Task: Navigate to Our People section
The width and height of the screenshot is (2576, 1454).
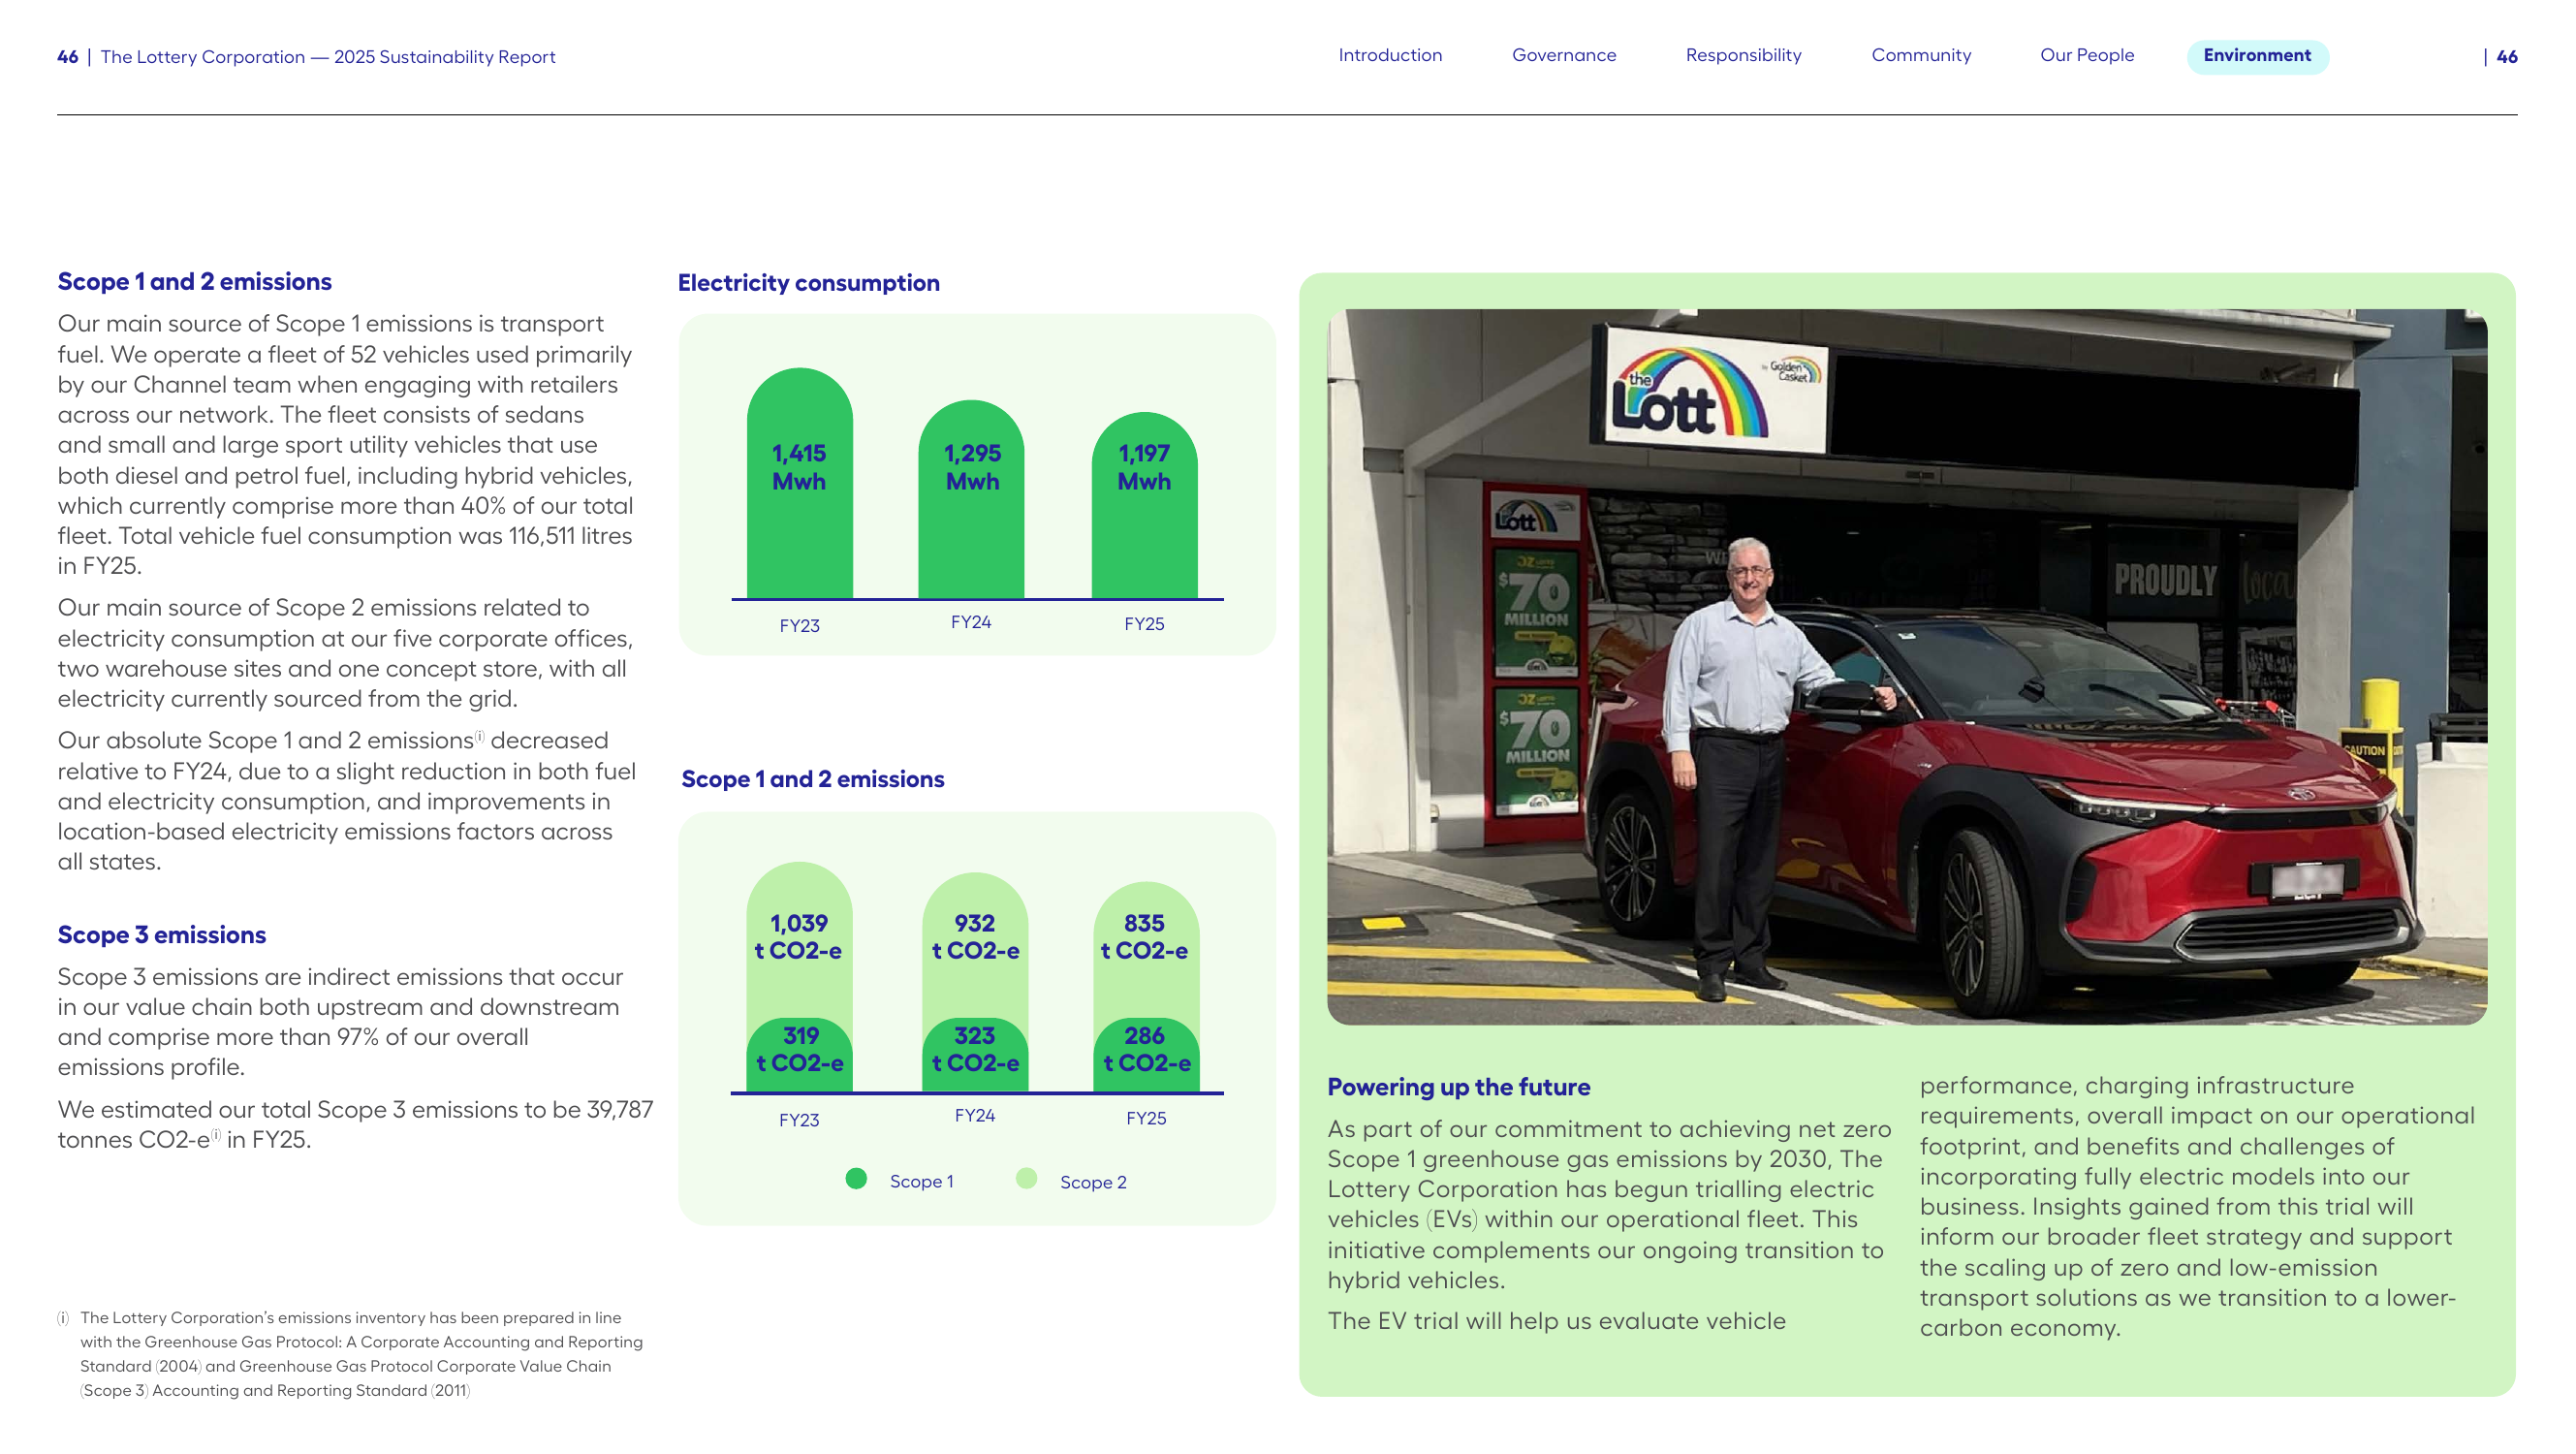Action: 2087,55
